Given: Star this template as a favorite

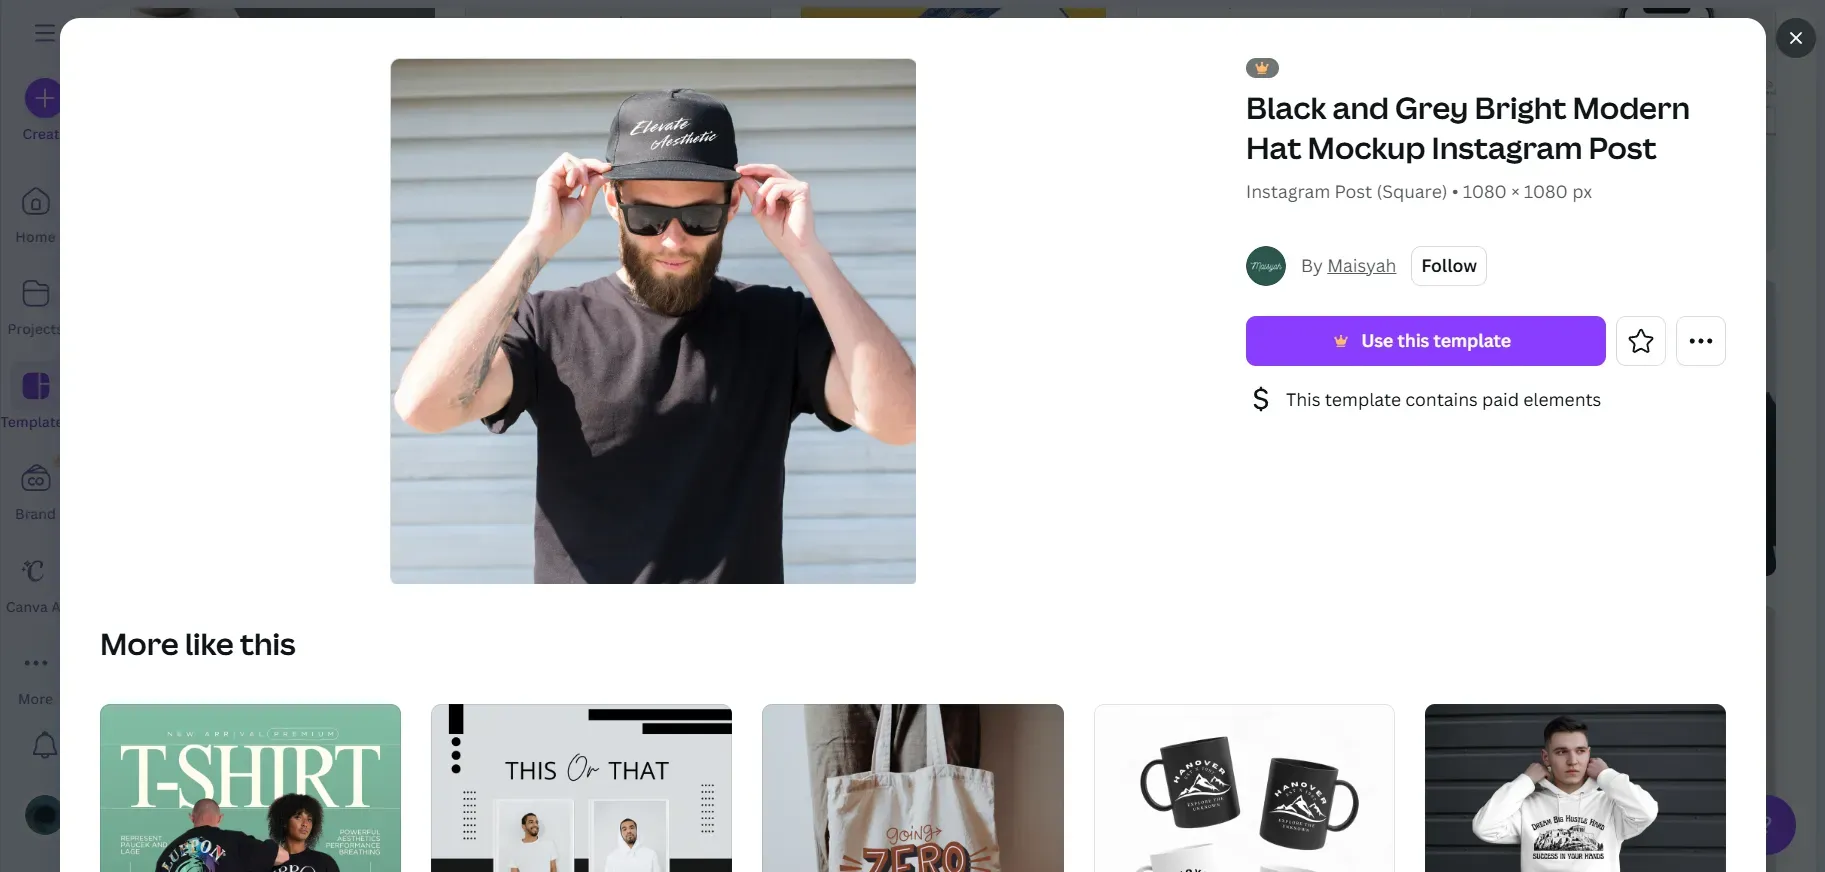Looking at the screenshot, I should tap(1640, 341).
